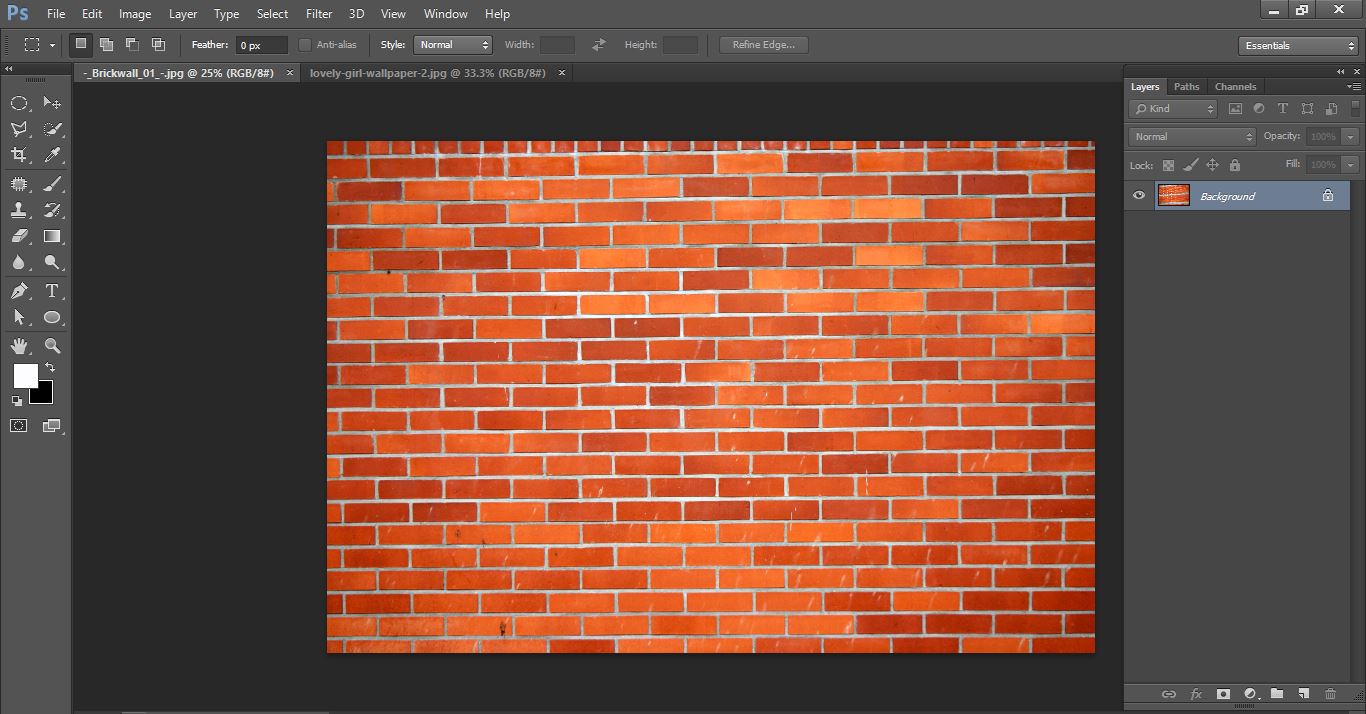Enable the Anti-alias checkbox
The width and height of the screenshot is (1366, 714).
(x=307, y=44)
